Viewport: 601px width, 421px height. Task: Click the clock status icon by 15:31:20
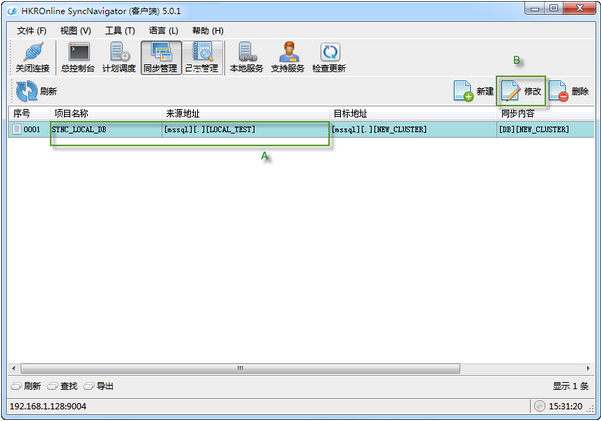539,406
